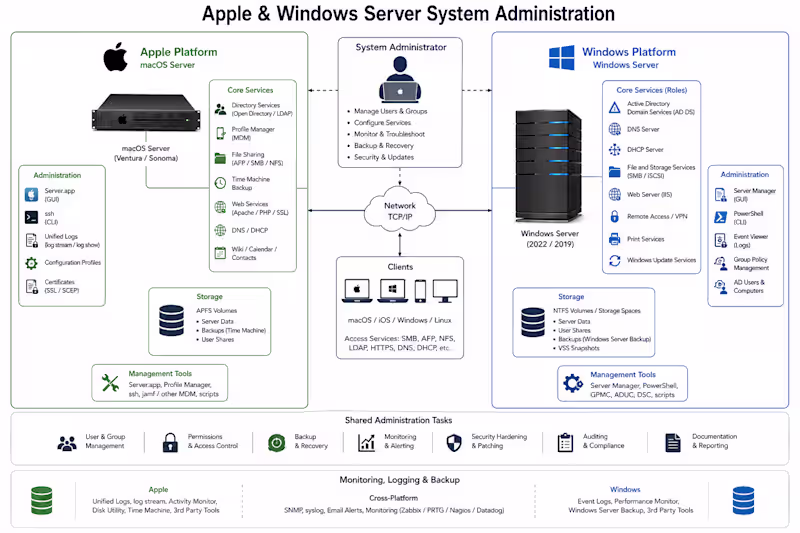Screen dimensions: 800x533
Task: Click the DNS Server globe icon
Action: [x=615, y=129]
